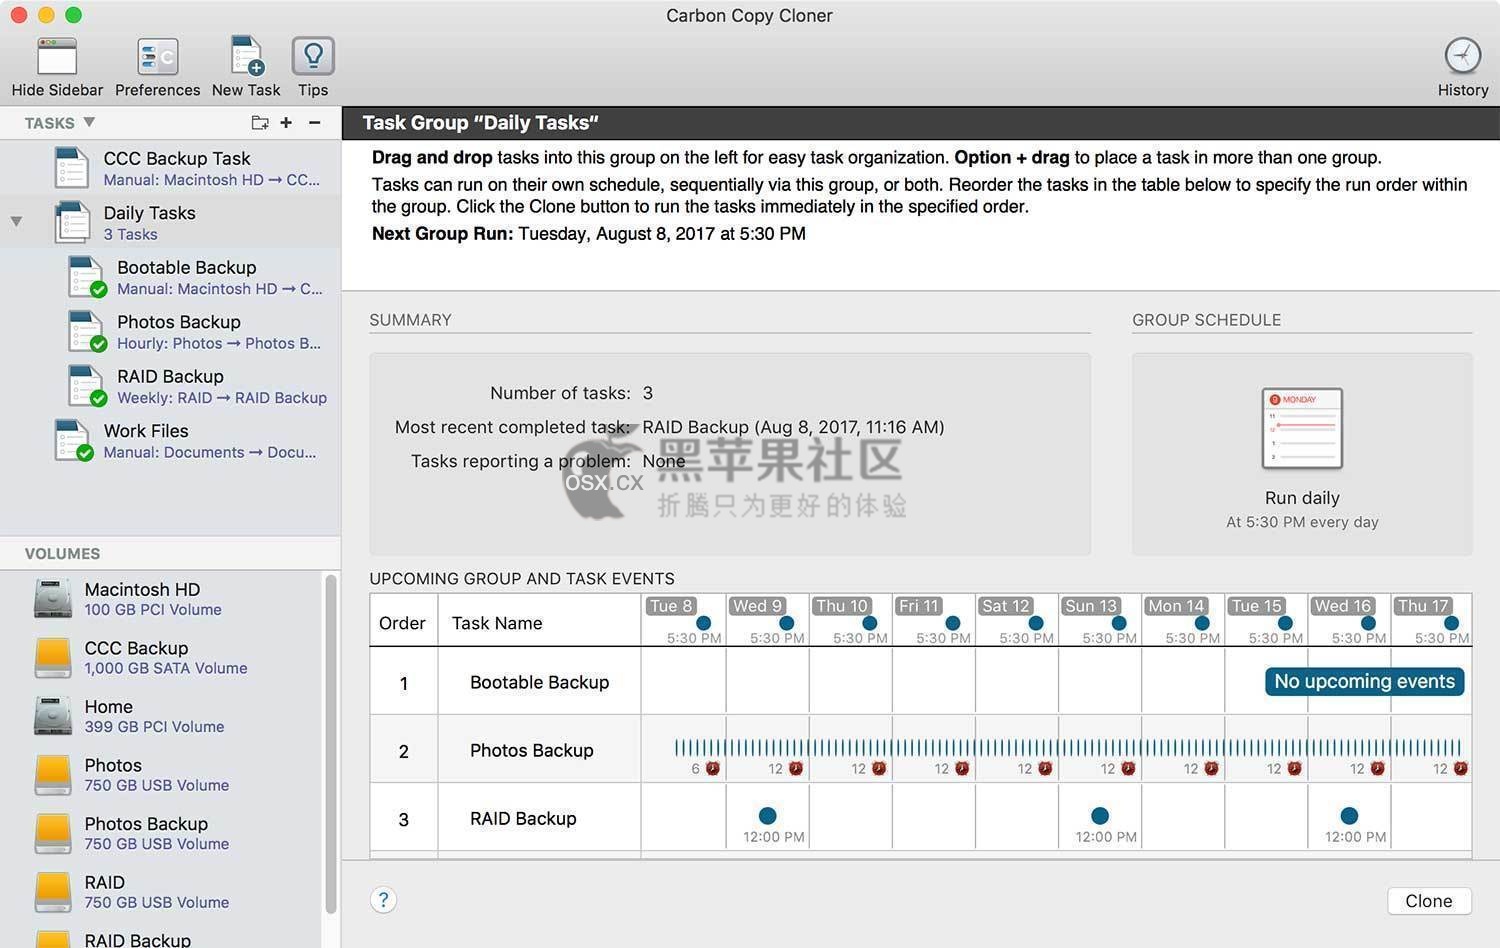Viewport: 1500px width, 948px height.
Task: Select Photos Backup volume in Volumes
Action: click(162, 833)
